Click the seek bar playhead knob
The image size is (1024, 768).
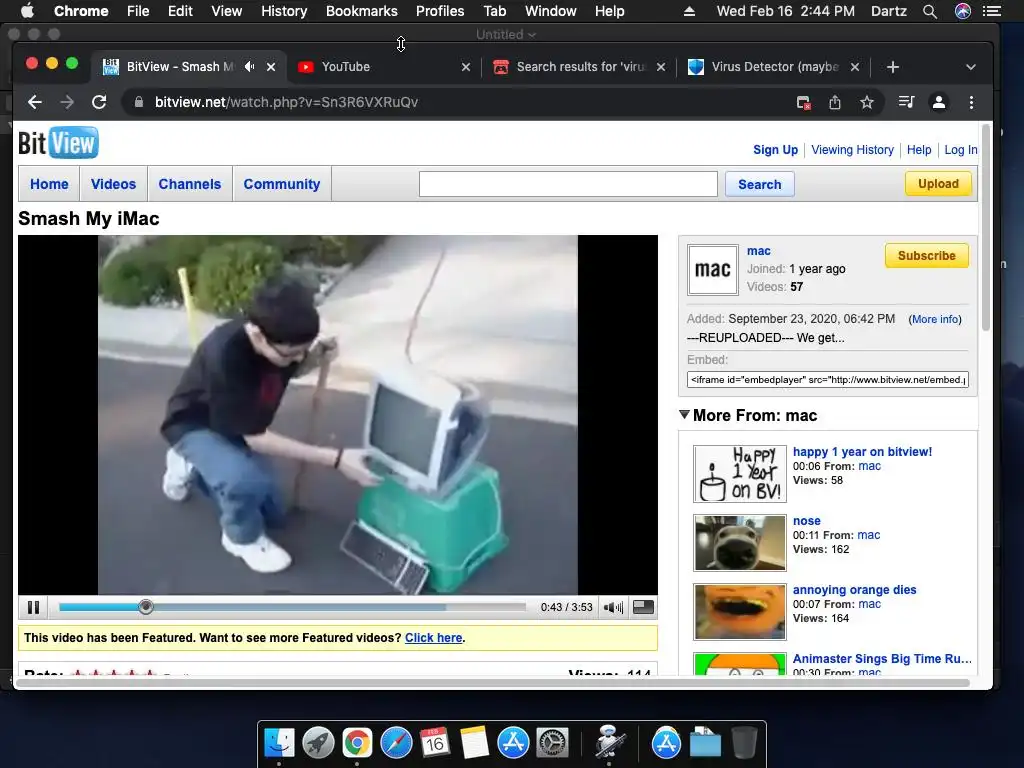pos(146,607)
